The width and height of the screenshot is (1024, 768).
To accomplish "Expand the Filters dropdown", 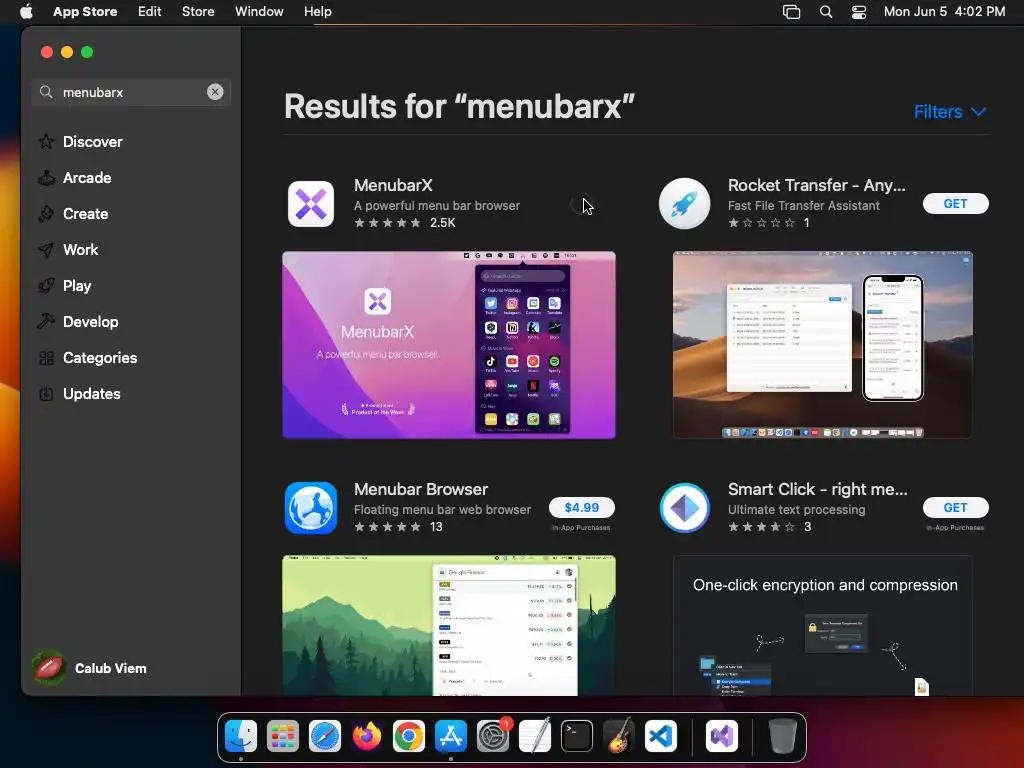I will pos(950,112).
